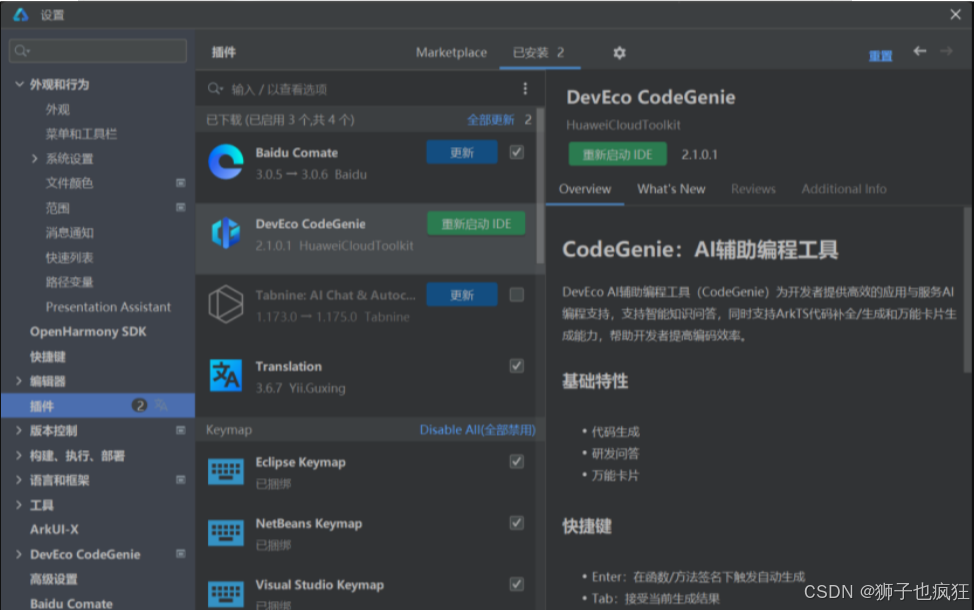This screenshot has width=974, height=610.
Task: Click the Translation plugin icon
Action: click(226, 375)
